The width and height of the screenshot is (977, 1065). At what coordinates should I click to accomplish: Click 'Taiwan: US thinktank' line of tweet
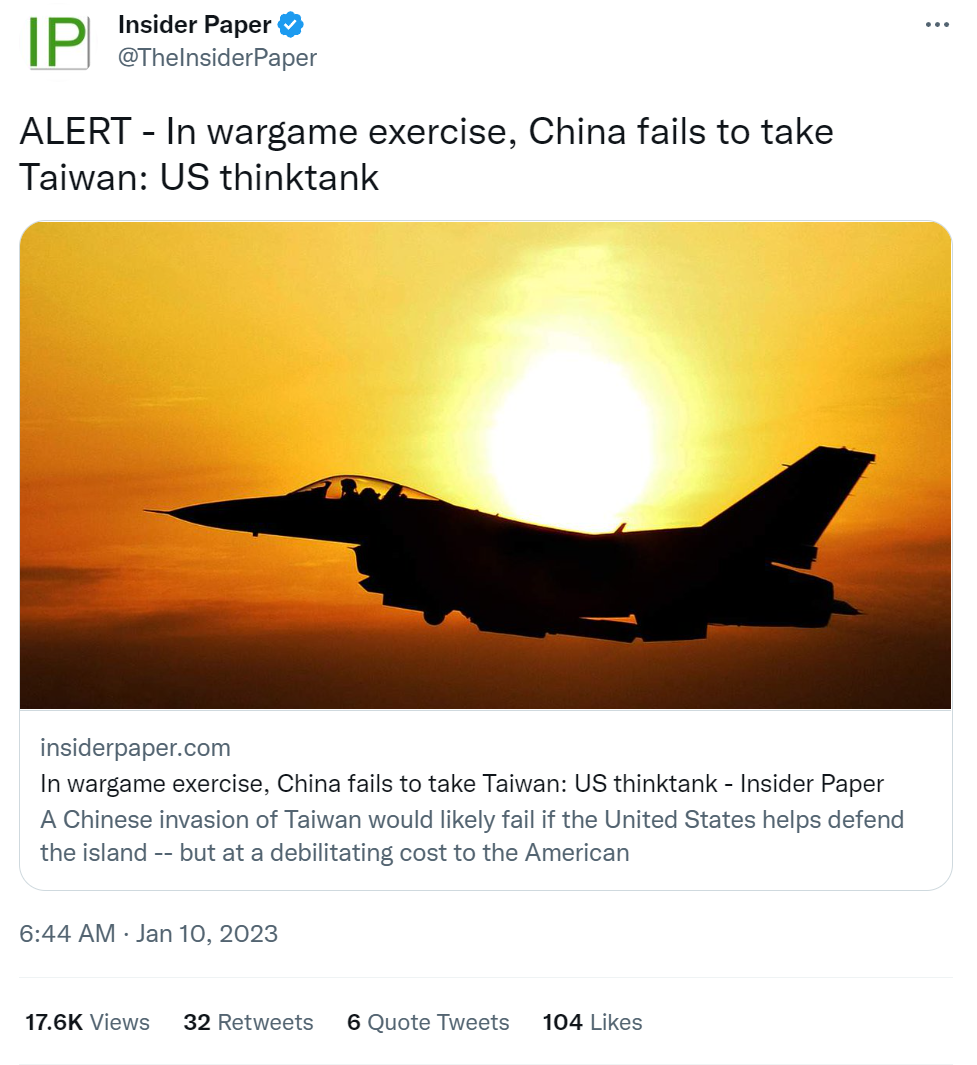point(199,178)
